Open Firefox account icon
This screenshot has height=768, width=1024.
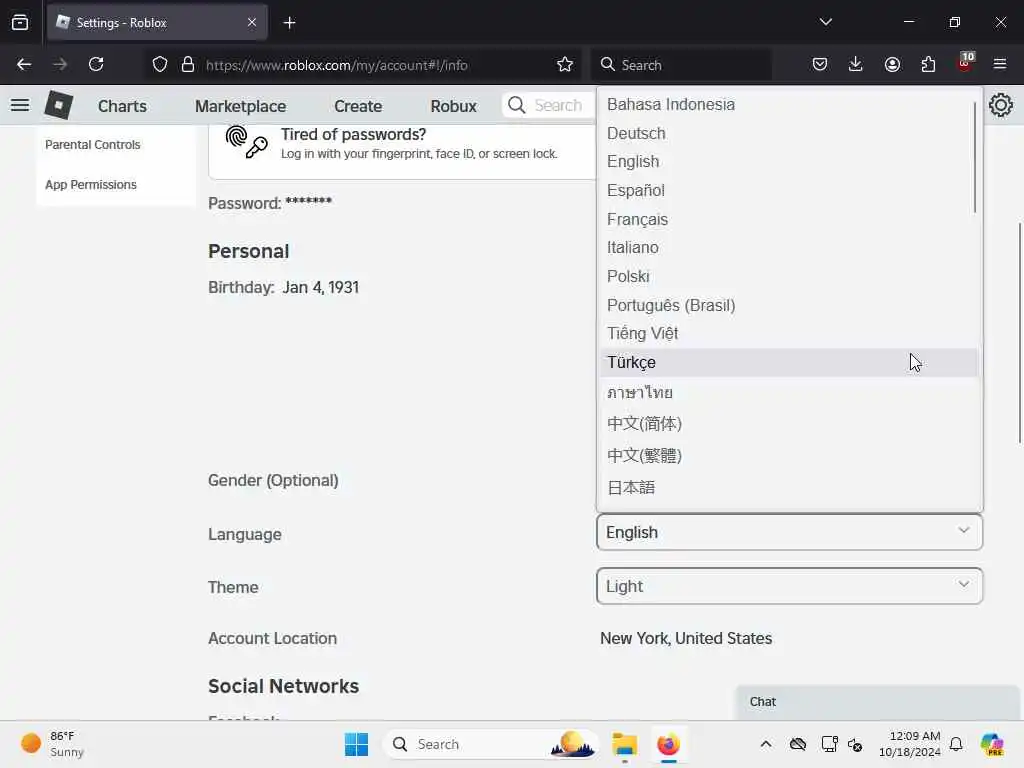click(892, 65)
